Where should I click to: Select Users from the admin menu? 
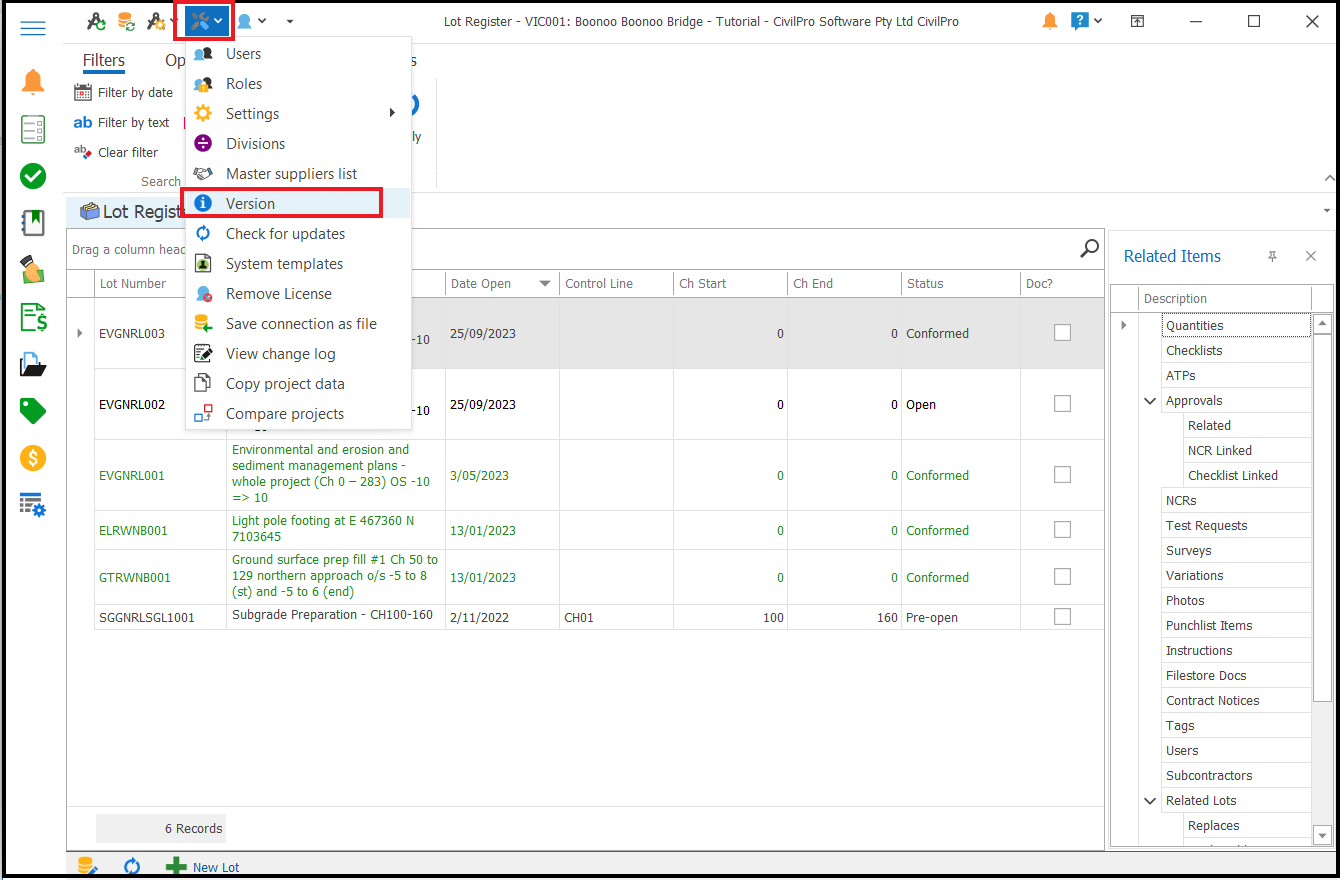pos(297,54)
